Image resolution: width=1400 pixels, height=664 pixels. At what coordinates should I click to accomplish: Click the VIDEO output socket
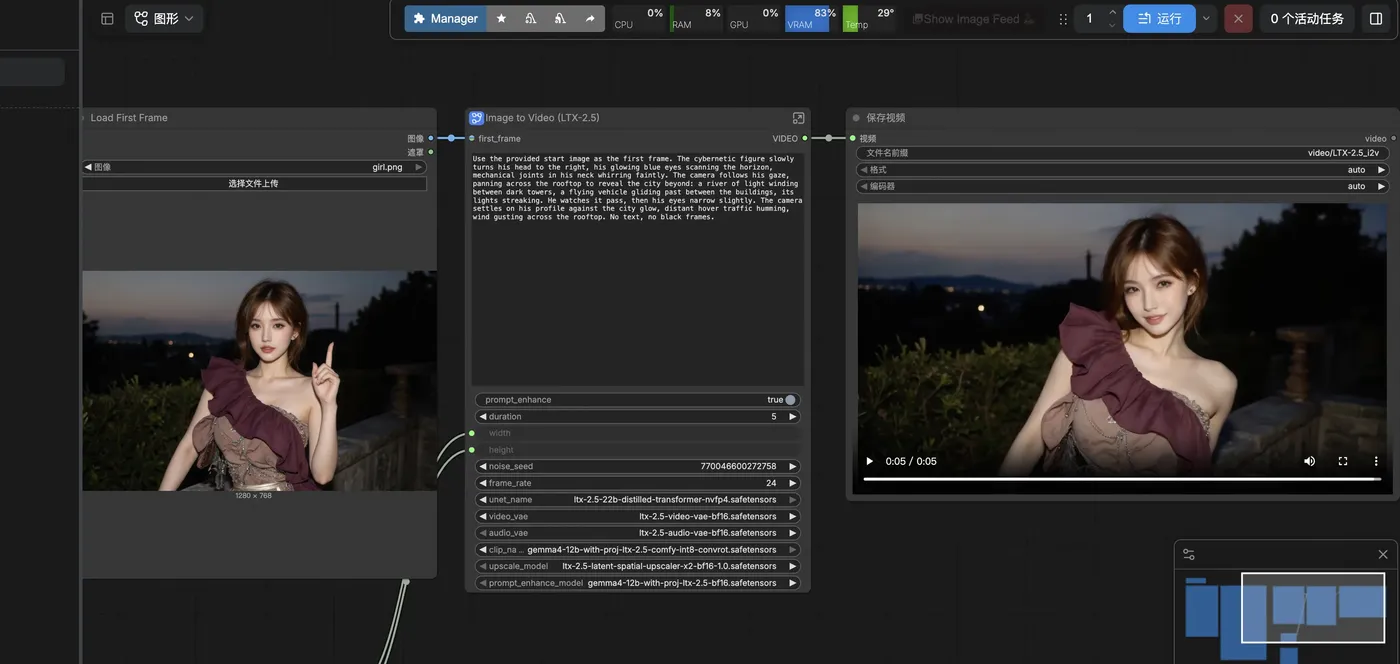tap(805, 138)
